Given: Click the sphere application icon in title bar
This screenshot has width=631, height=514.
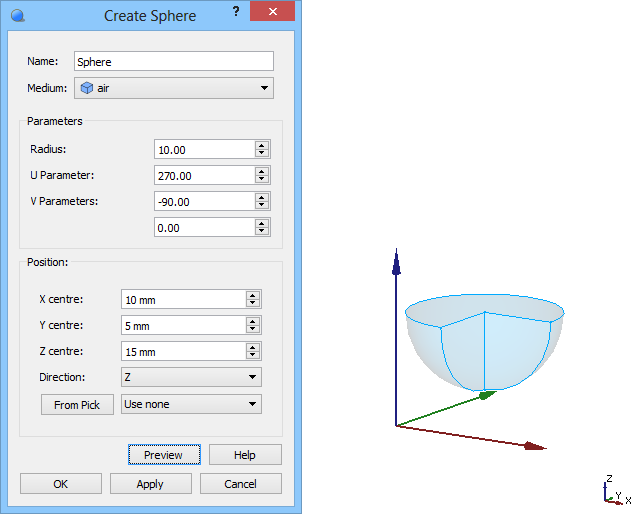Looking at the screenshot, I should coord(18,16).
